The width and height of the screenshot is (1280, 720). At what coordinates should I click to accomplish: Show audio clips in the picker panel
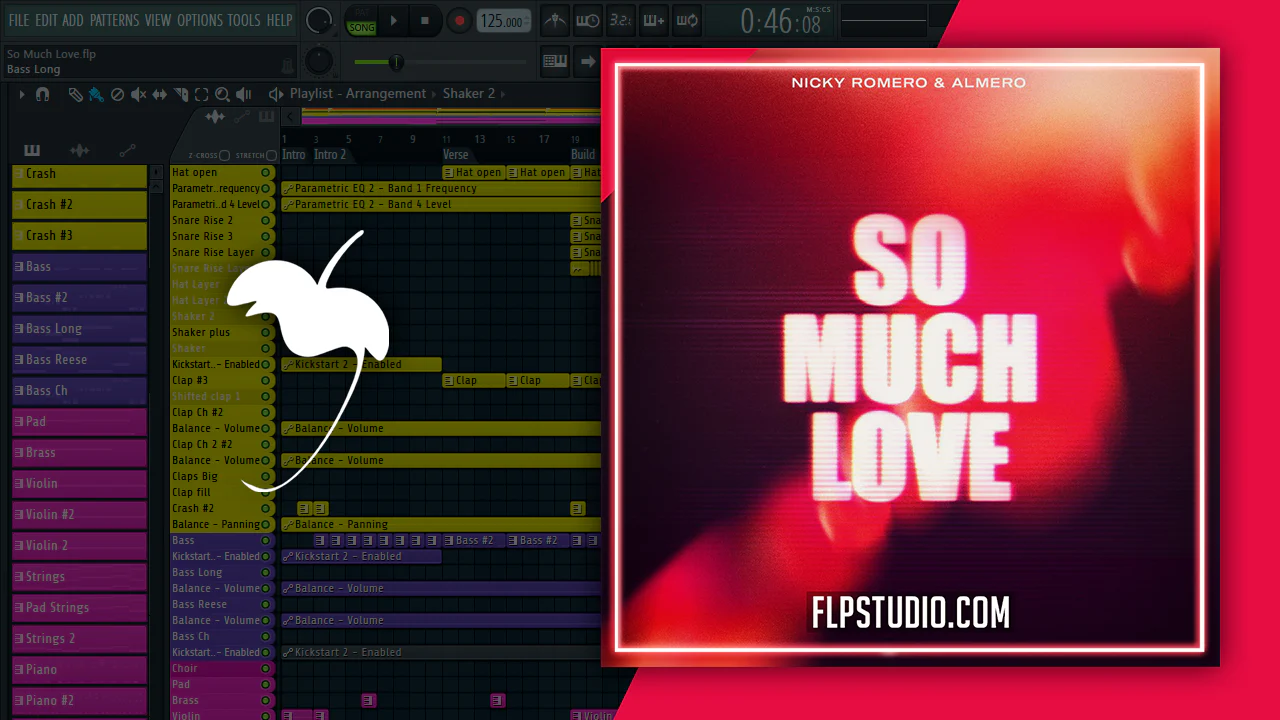click(x=79, y=151)
